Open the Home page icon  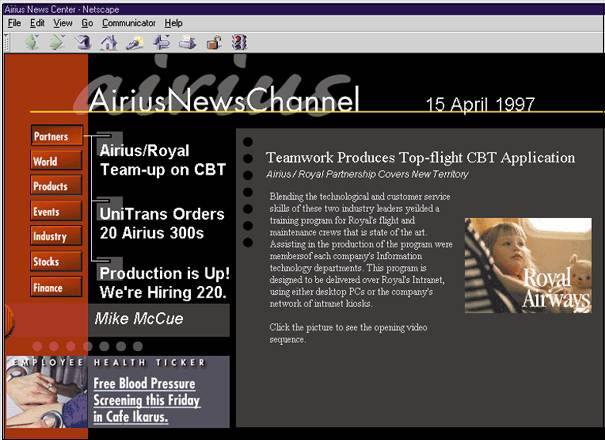pyautogui.click(x=109, y=42)
